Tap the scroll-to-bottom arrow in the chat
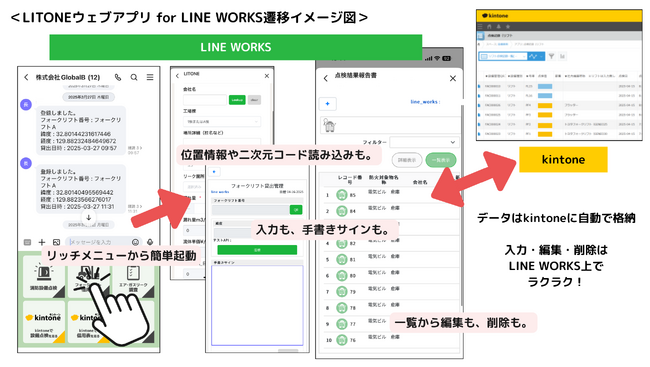The width and height of the screenshot is (650, 367). click(x=89, y=217)
